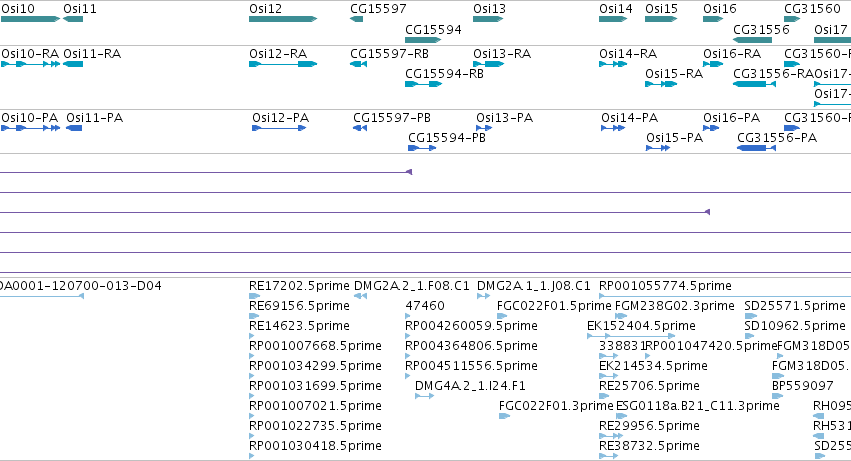Select the Osi13 gene label

tap(490, 9)
